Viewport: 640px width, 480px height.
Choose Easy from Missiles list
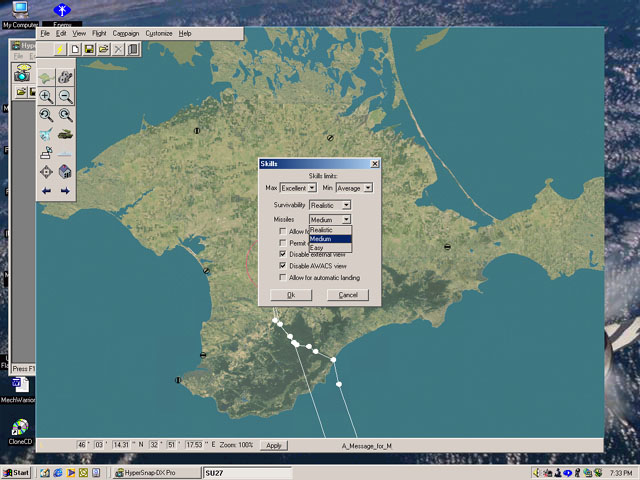[317, 247]
